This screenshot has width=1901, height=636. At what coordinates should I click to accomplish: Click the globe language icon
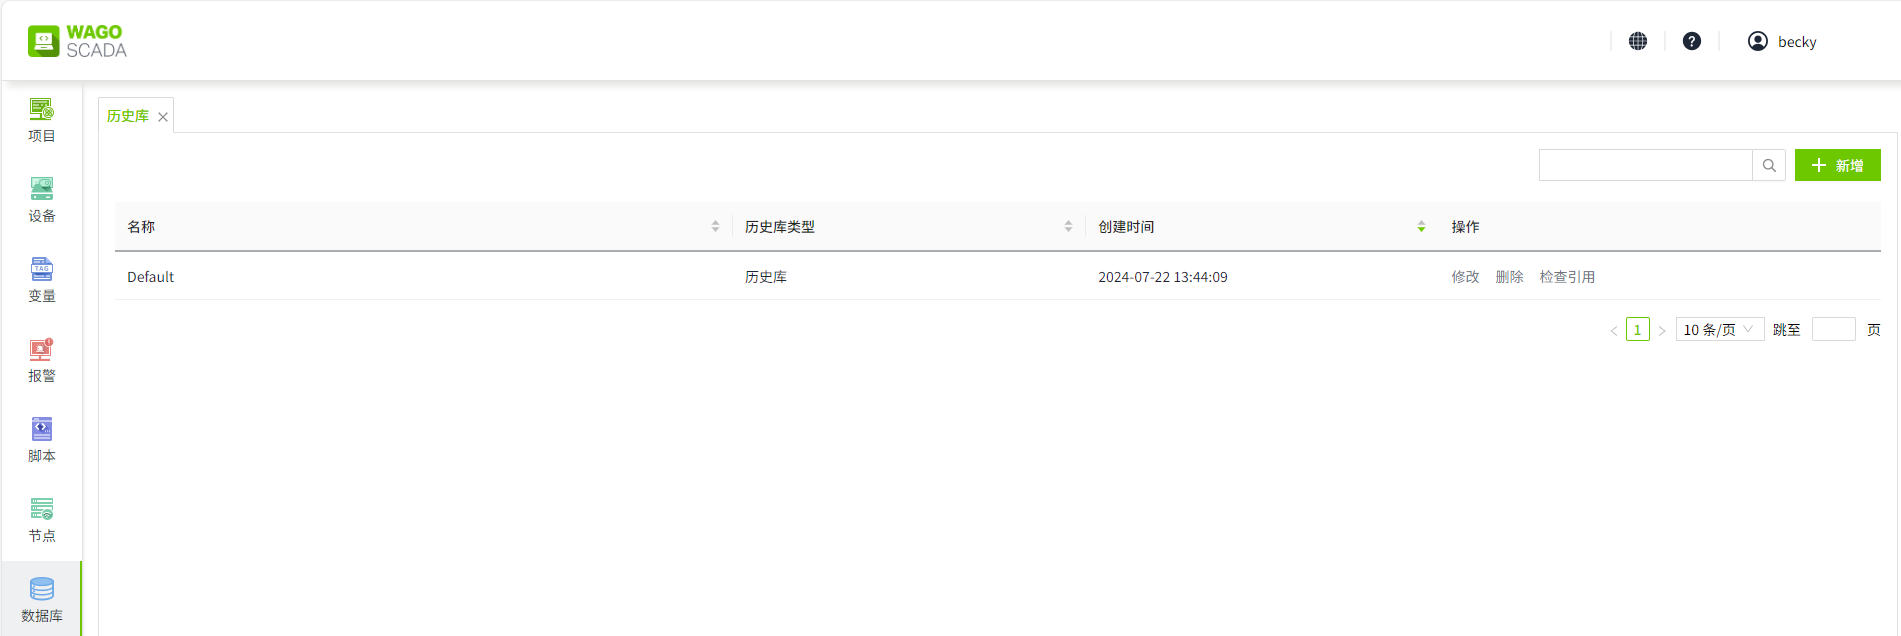coord(1638,41)
